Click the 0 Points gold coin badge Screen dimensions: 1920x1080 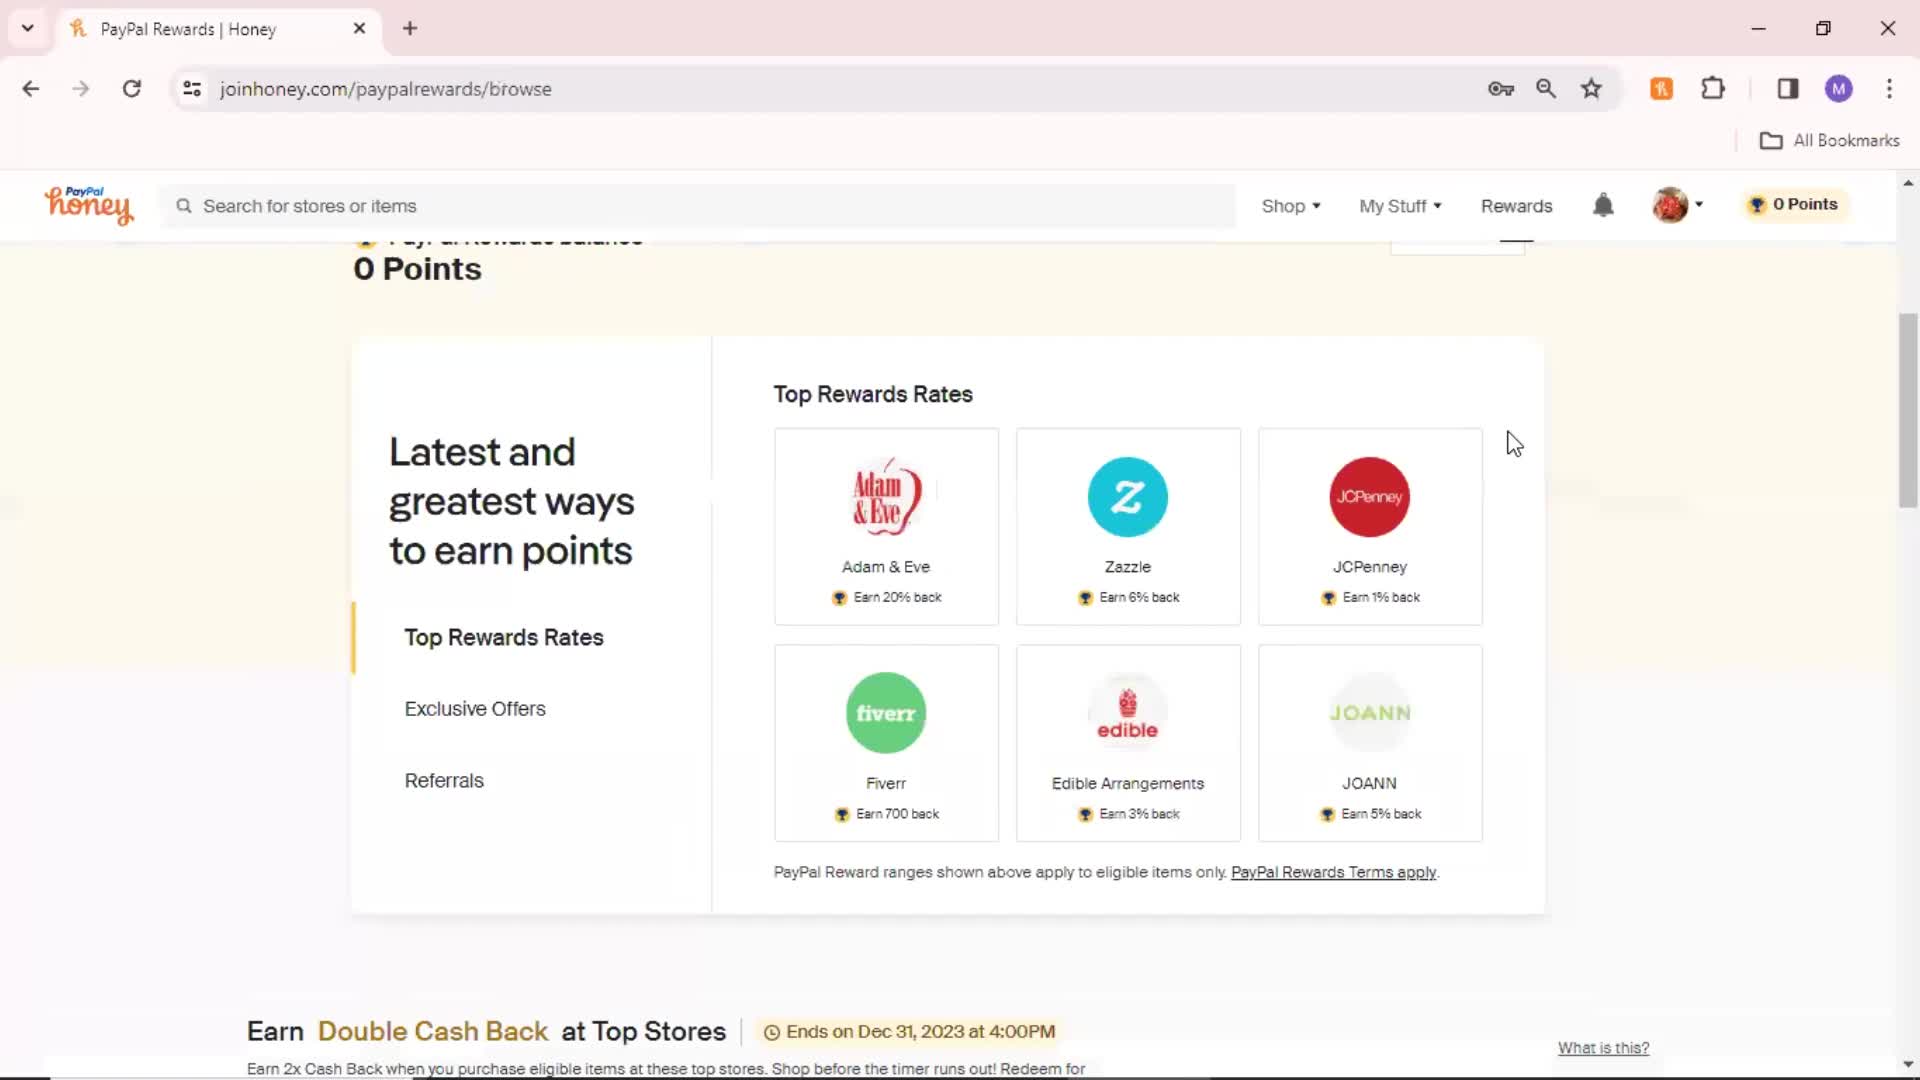tap(1797, 204)
